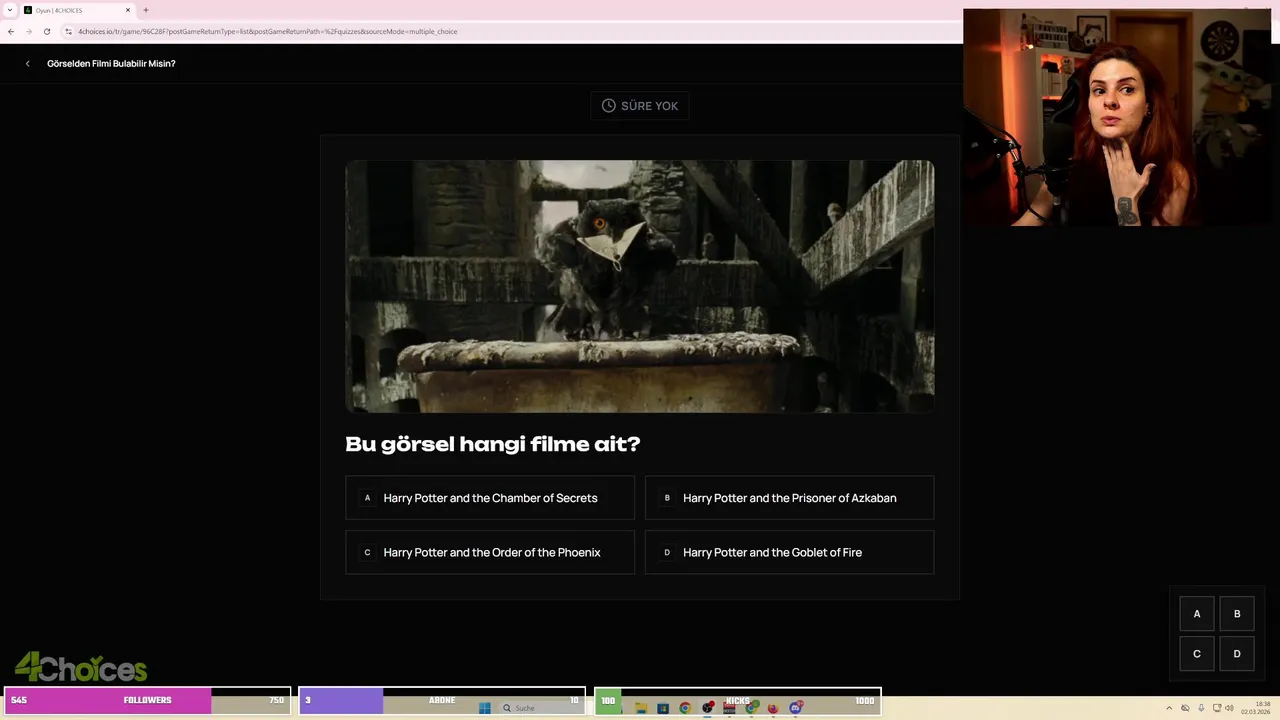Open Microsoft Store from the taskbar
The image size is (1280, 720).
click(x=663, y=708)
